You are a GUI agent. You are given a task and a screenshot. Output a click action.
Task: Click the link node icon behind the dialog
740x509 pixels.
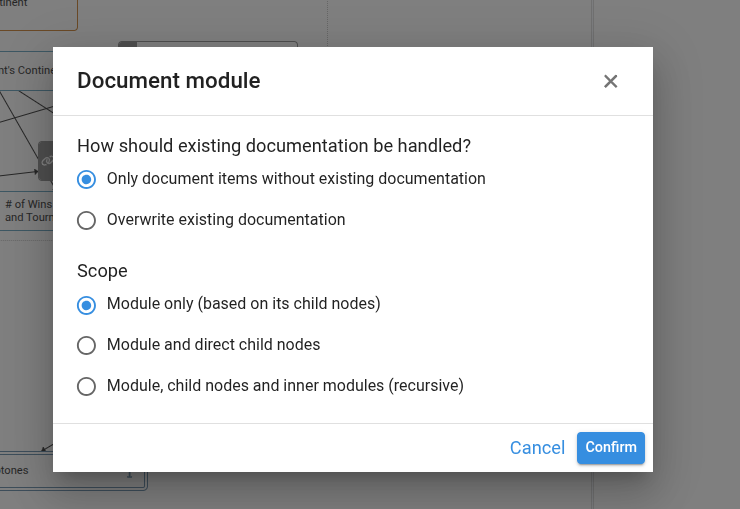[x=46, y=161]
